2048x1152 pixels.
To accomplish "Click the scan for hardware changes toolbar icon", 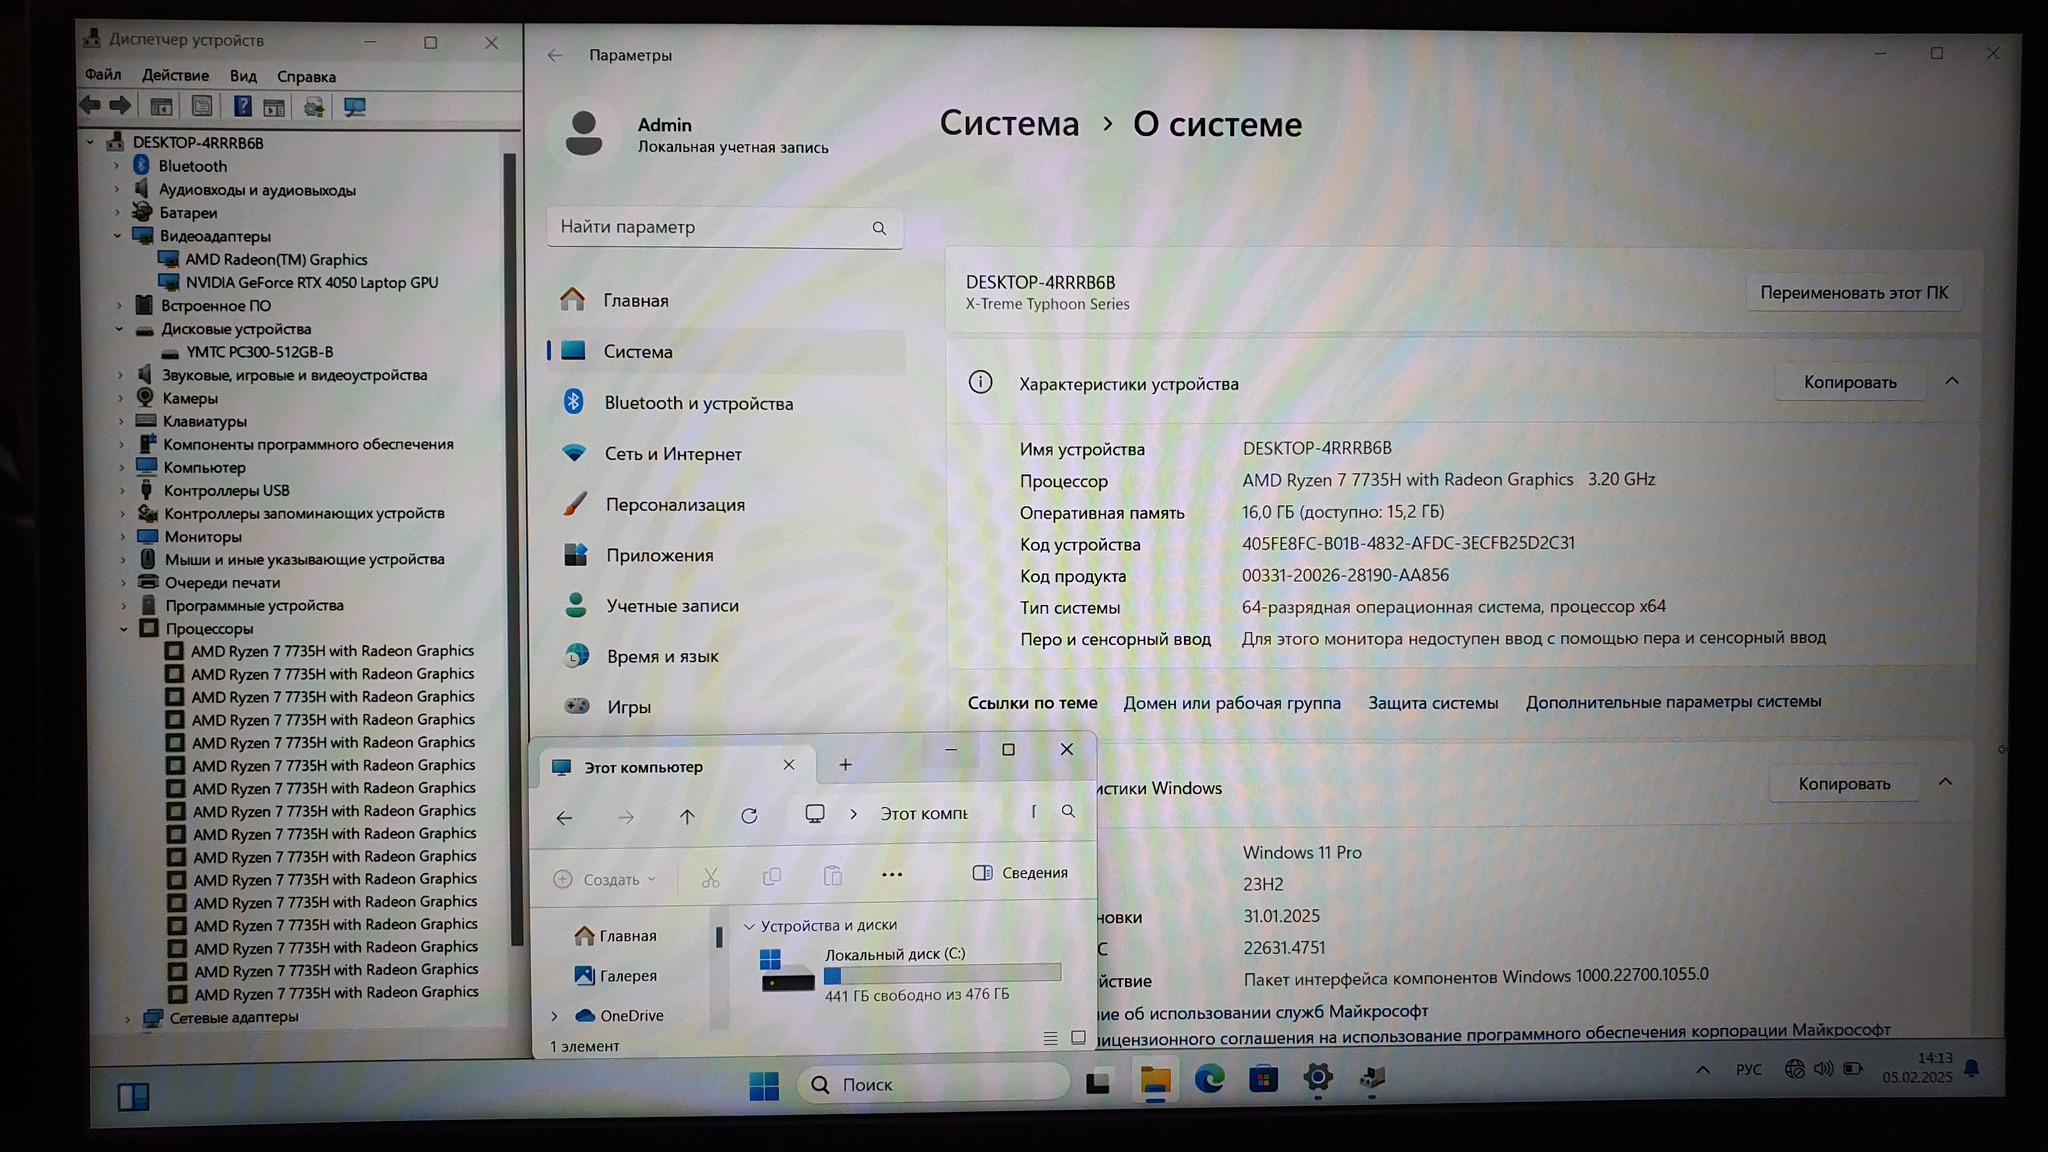I will (x=354, y=107).
